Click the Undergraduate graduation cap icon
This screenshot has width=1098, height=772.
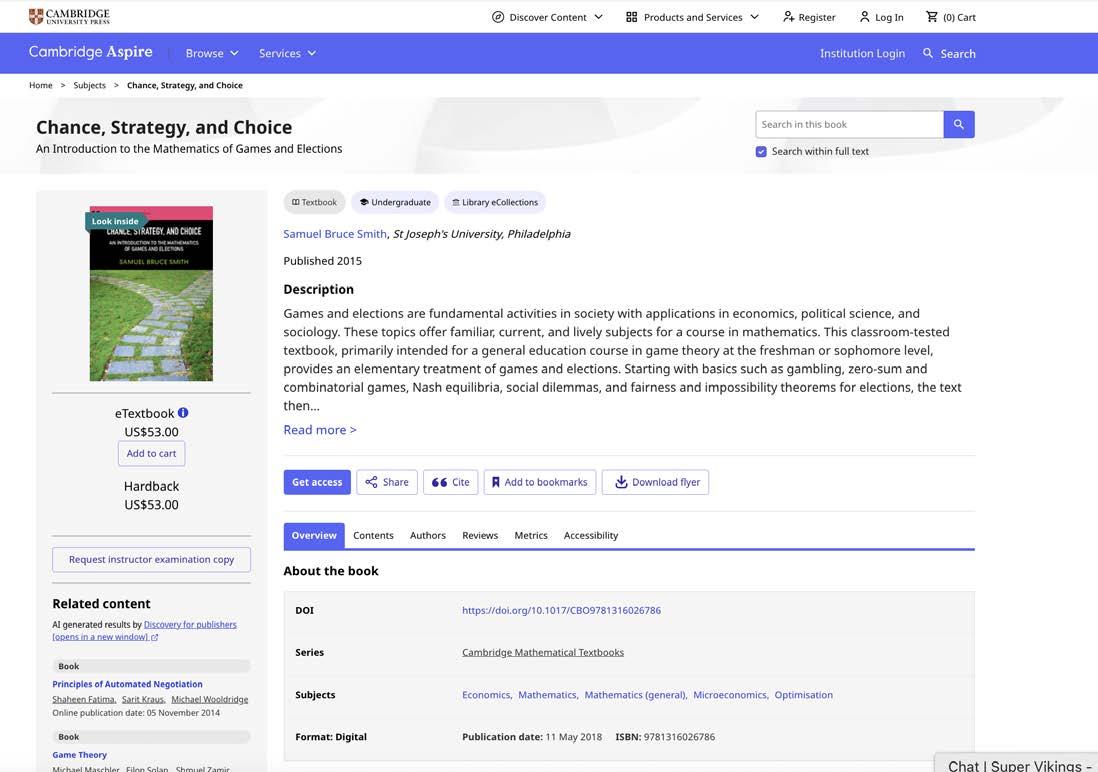point(363,202)
